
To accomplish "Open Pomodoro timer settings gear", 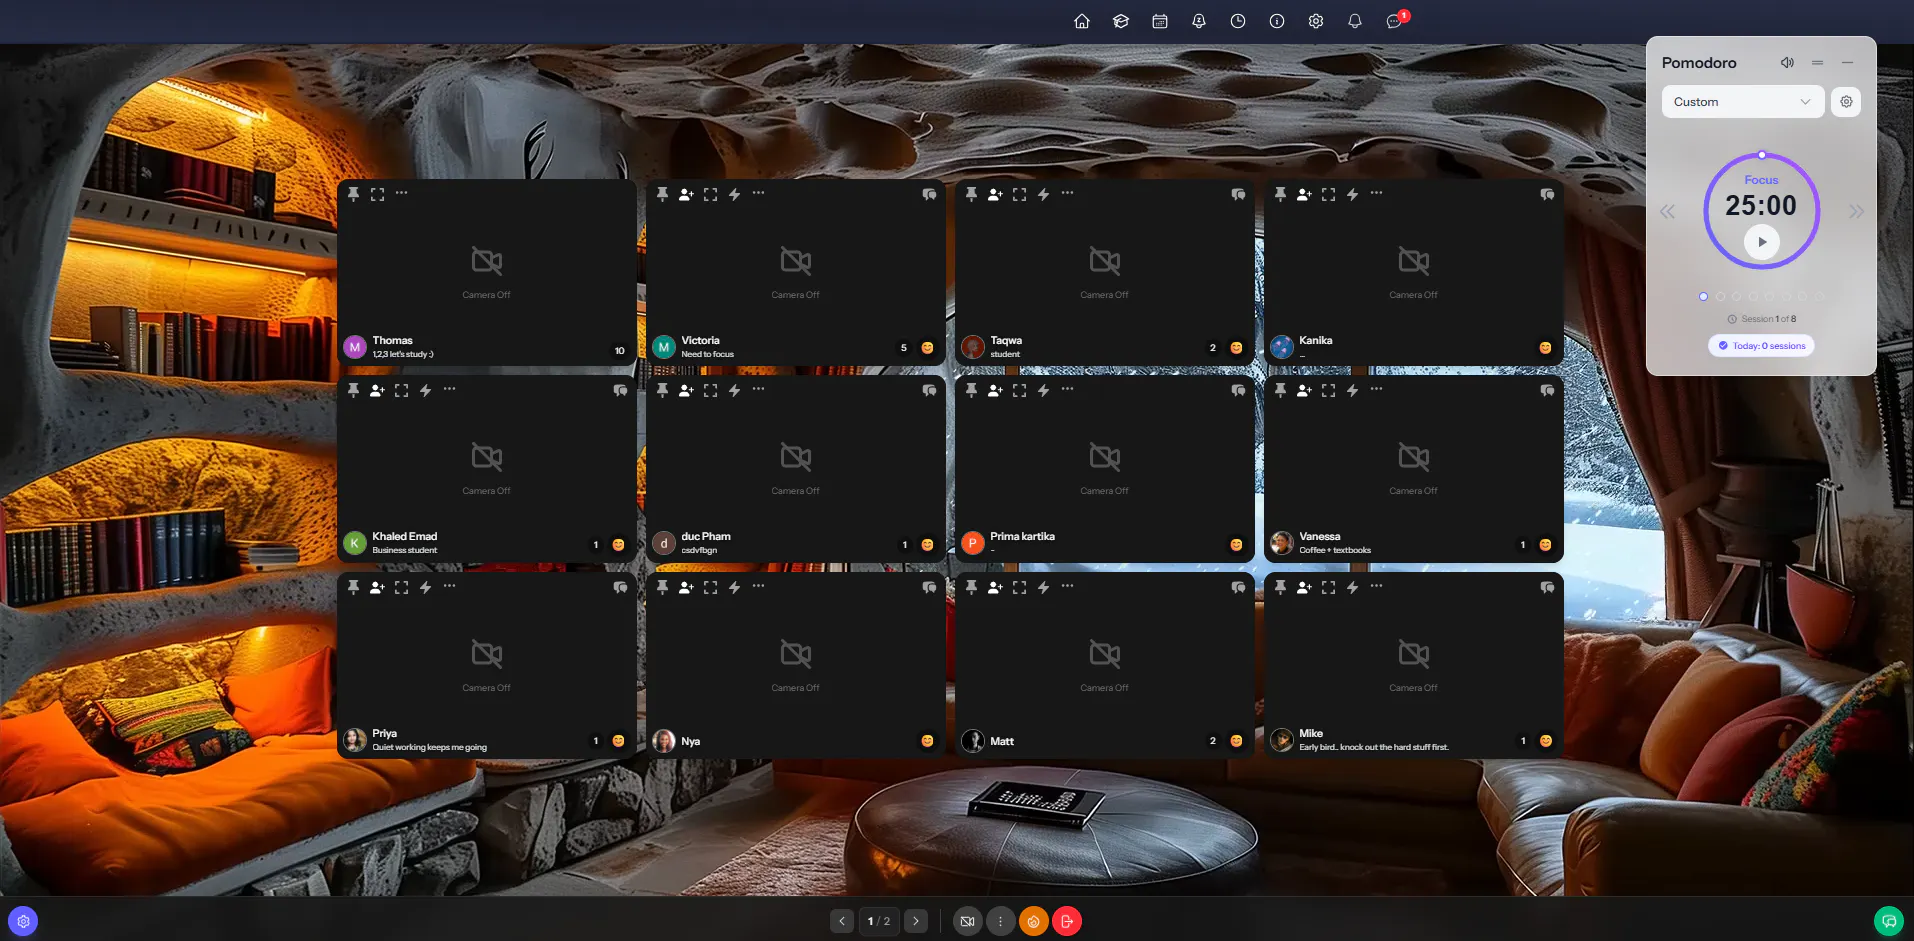I will pos(1846,101).
